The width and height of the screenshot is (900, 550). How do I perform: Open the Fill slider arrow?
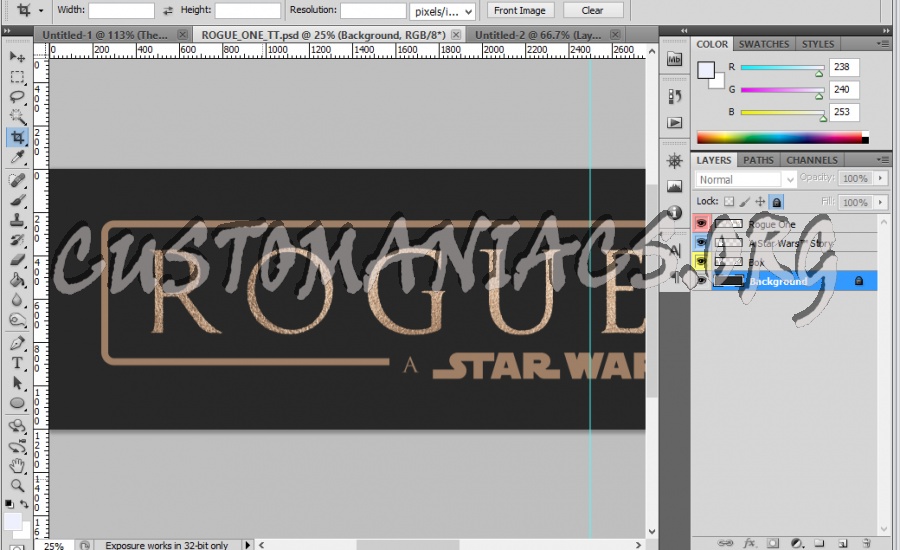[880, 202]
